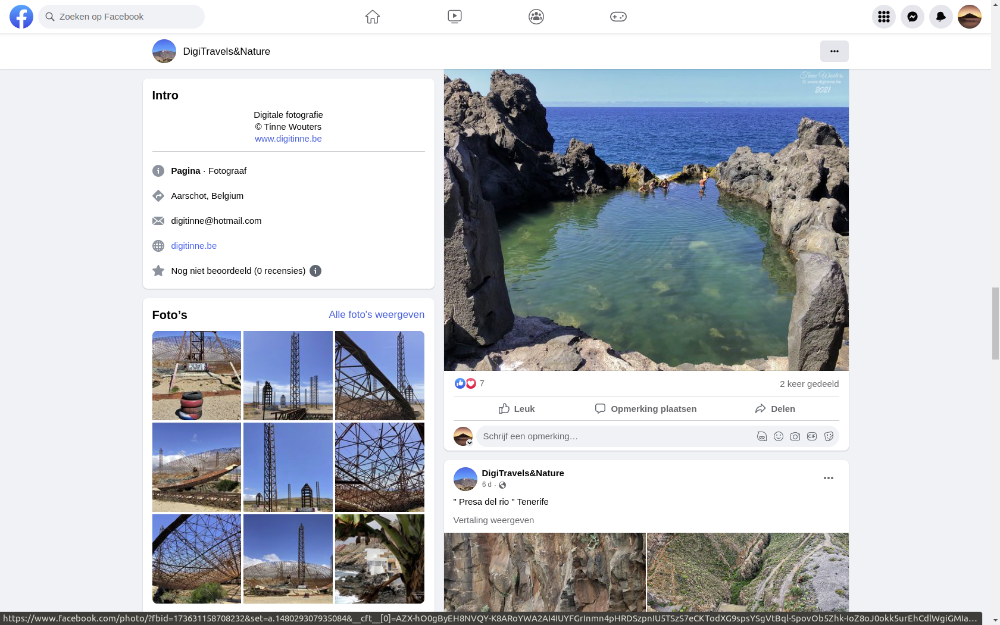Open the apps grid menu icon
1000x625 pixels.
pos(883,17)
